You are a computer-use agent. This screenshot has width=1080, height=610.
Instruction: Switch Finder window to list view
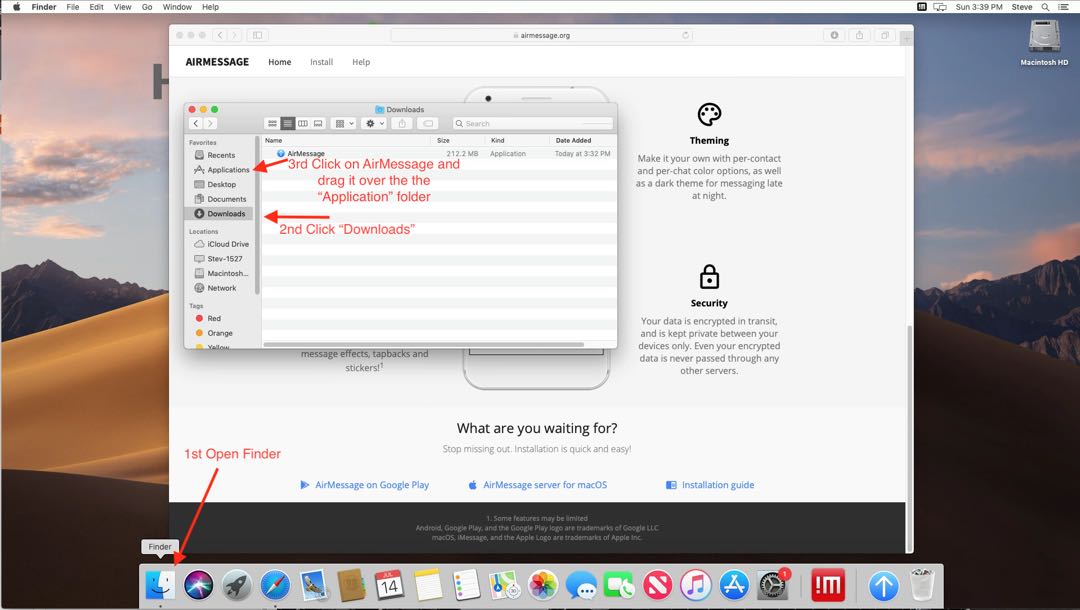click(288, 123)
